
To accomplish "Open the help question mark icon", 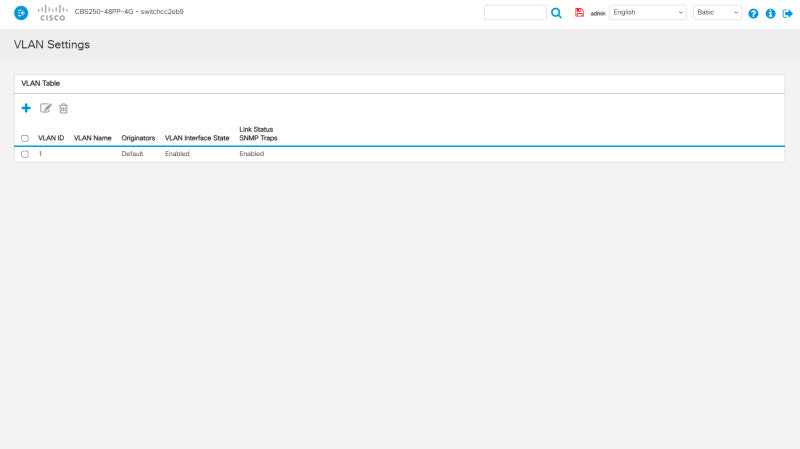I will pos(753,13).
